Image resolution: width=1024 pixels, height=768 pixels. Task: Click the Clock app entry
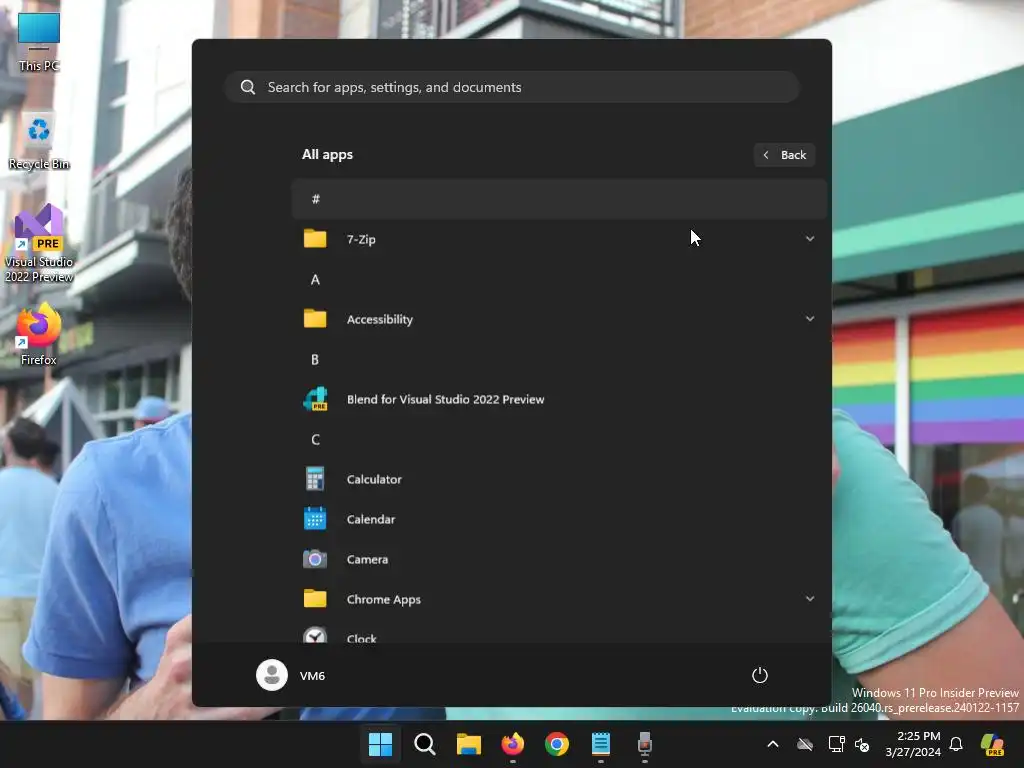tap(559, 635)
